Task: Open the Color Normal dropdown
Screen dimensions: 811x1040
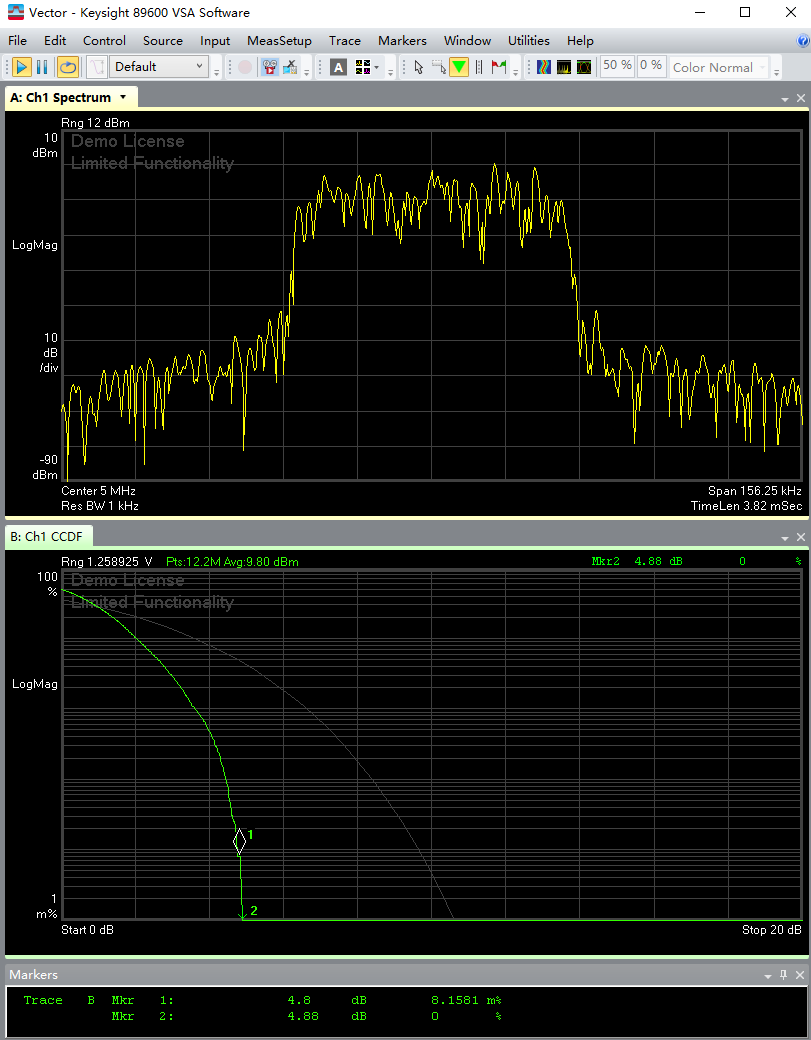Action: (719, 67)
